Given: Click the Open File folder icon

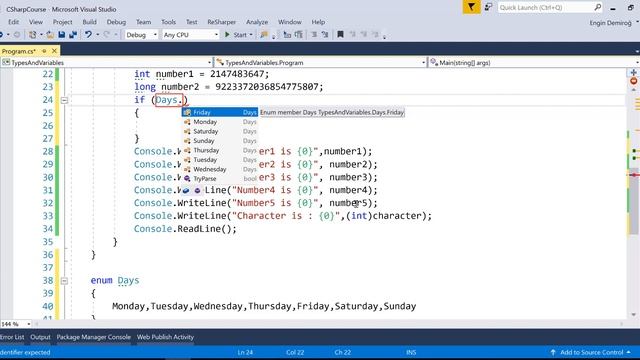Looking at the screenshot, I should pos(50,35).
